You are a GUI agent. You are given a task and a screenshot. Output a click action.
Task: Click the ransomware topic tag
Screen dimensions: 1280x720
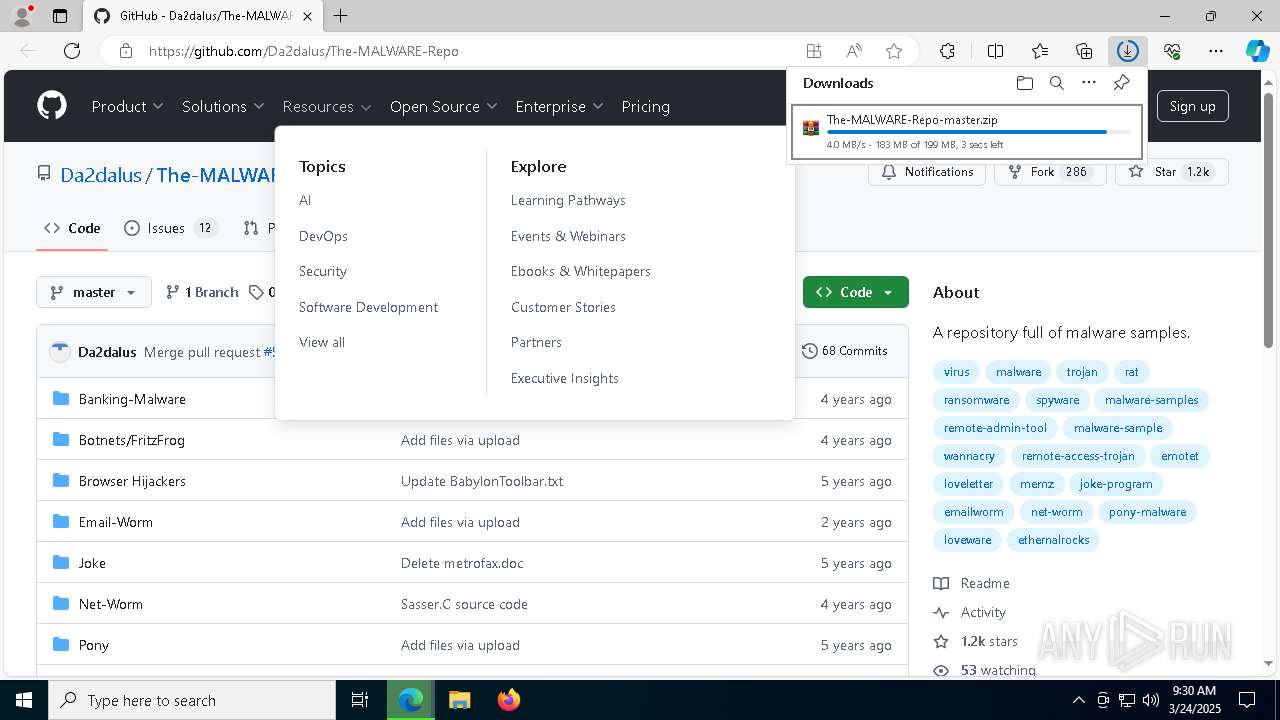tap(977, 400)
